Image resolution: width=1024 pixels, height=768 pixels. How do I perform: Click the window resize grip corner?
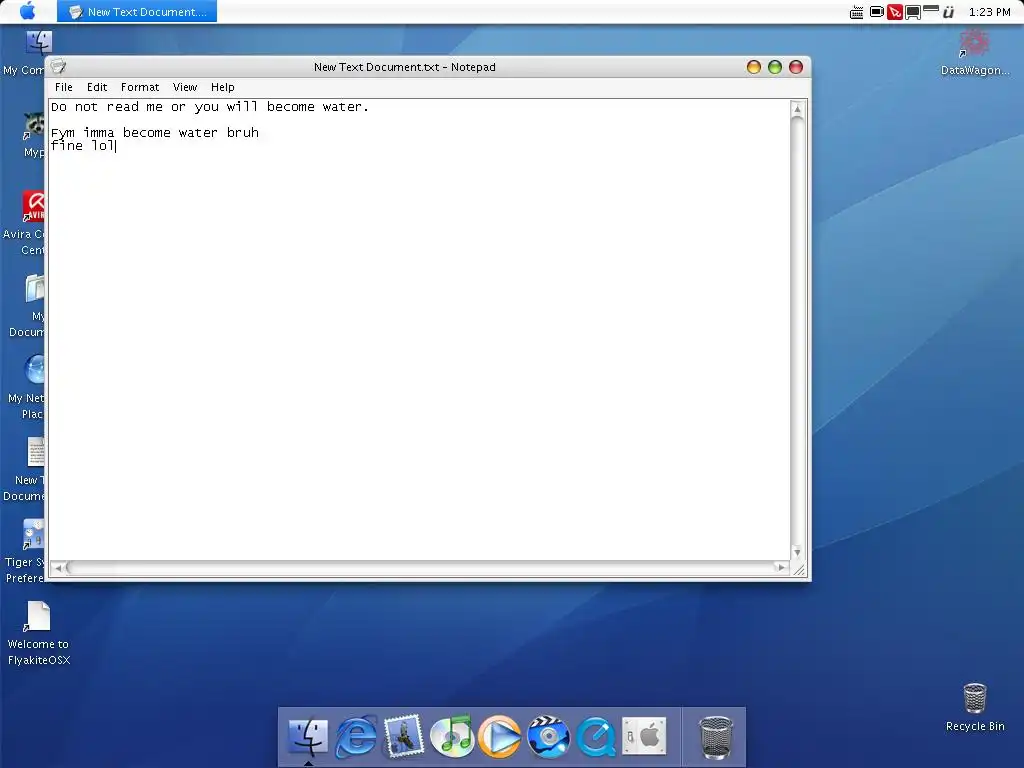(x=799, y=569)
